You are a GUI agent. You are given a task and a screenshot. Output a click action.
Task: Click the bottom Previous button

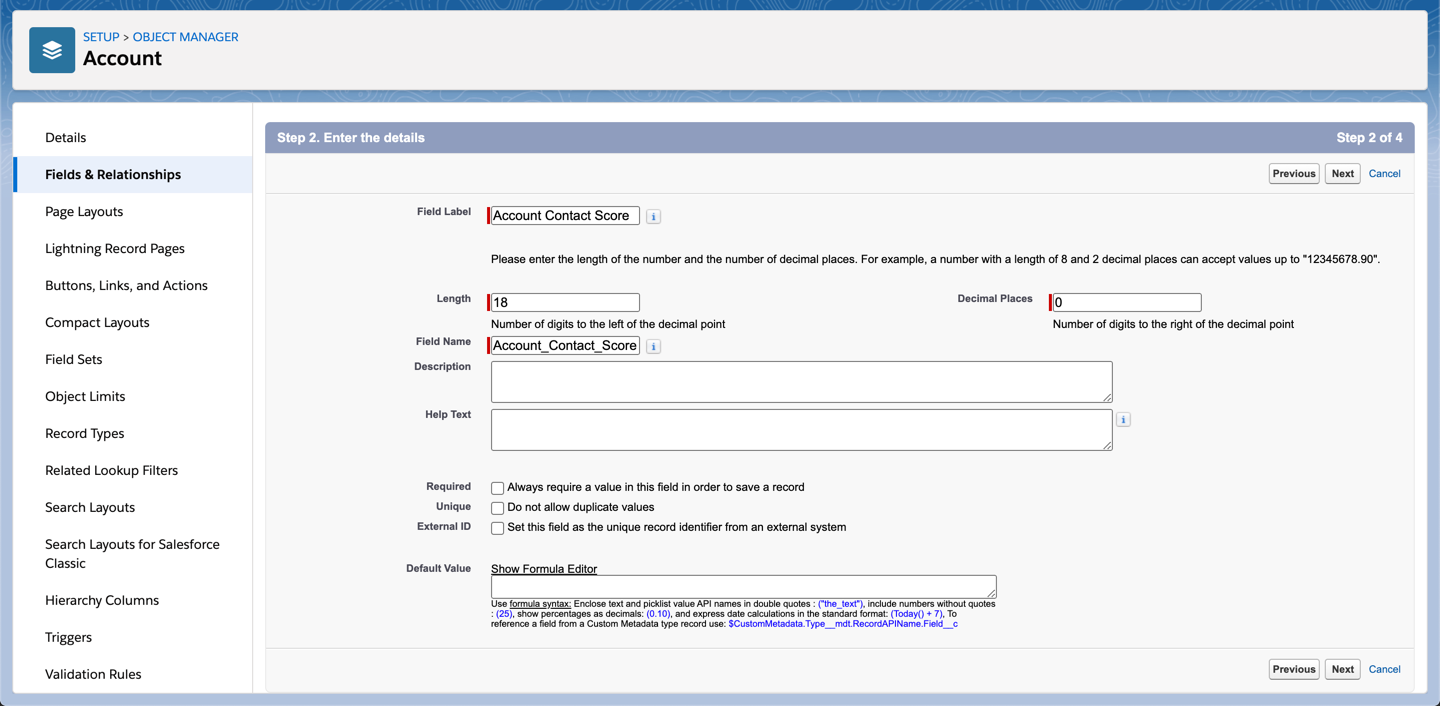tap(1293, 670)
